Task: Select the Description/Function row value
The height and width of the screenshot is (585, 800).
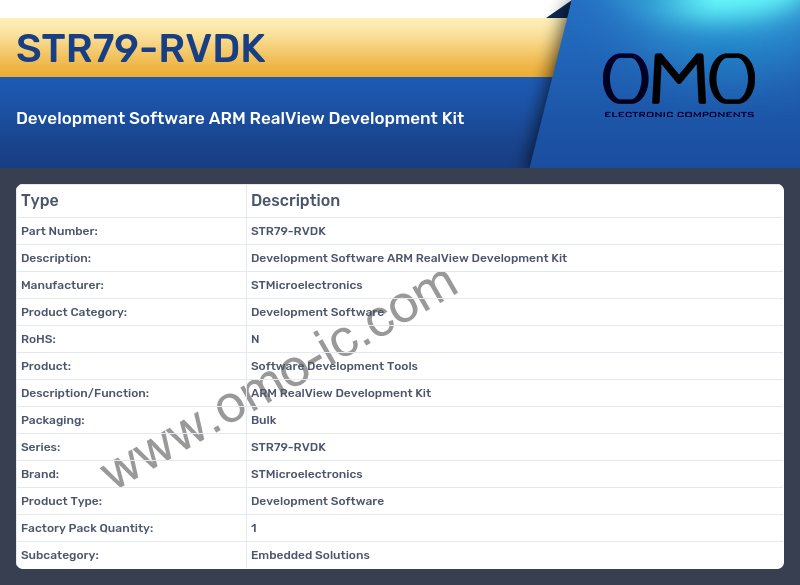Action: (341, 393)
